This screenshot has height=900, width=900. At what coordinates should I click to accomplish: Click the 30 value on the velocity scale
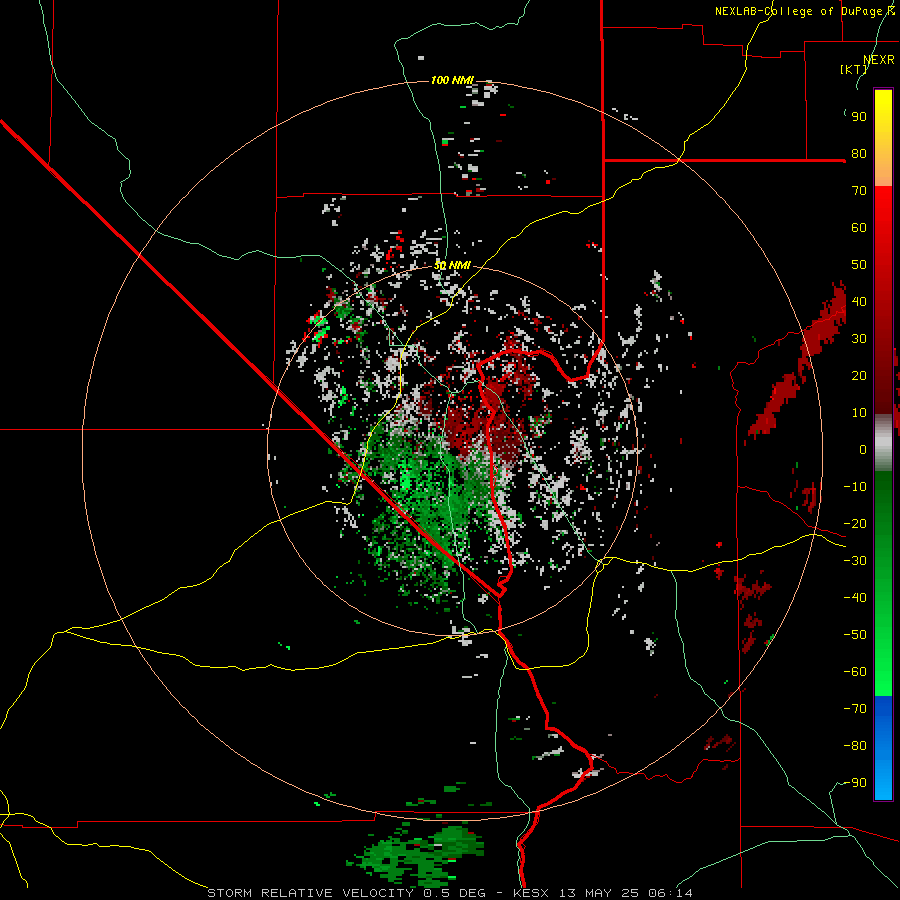pyautogui.click(x=859, y=339)
